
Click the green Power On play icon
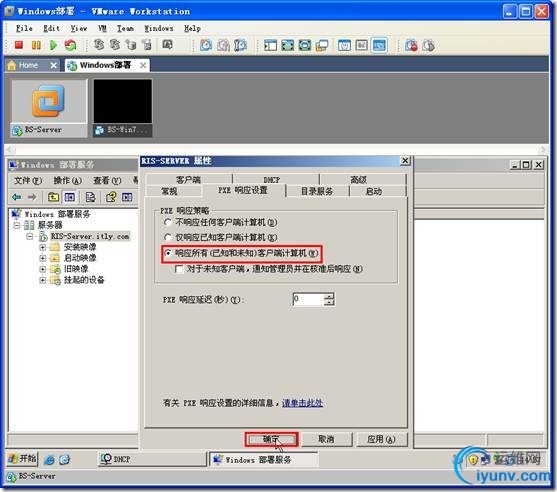tap(53, 45)
